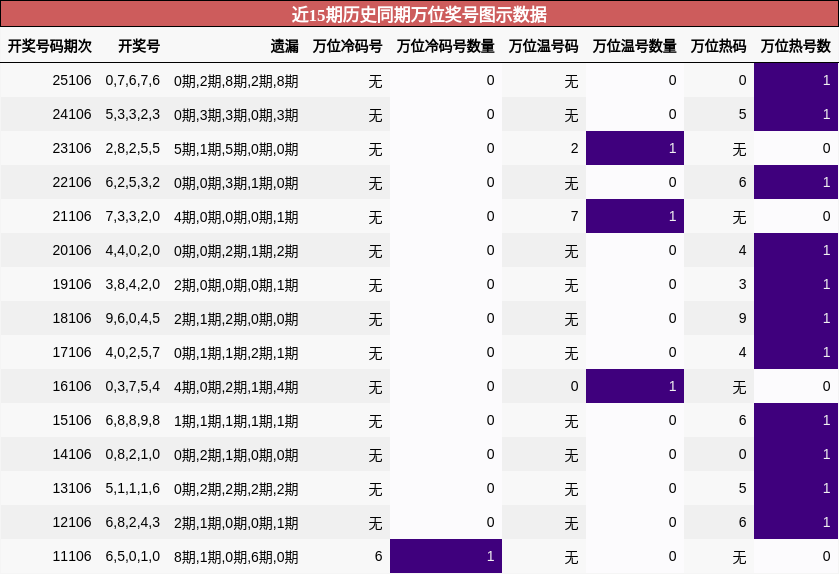Click winning numbers 5,1,1,1,6
The width and height of the screenshot is (839, 574).
click(x=133, y=488)
